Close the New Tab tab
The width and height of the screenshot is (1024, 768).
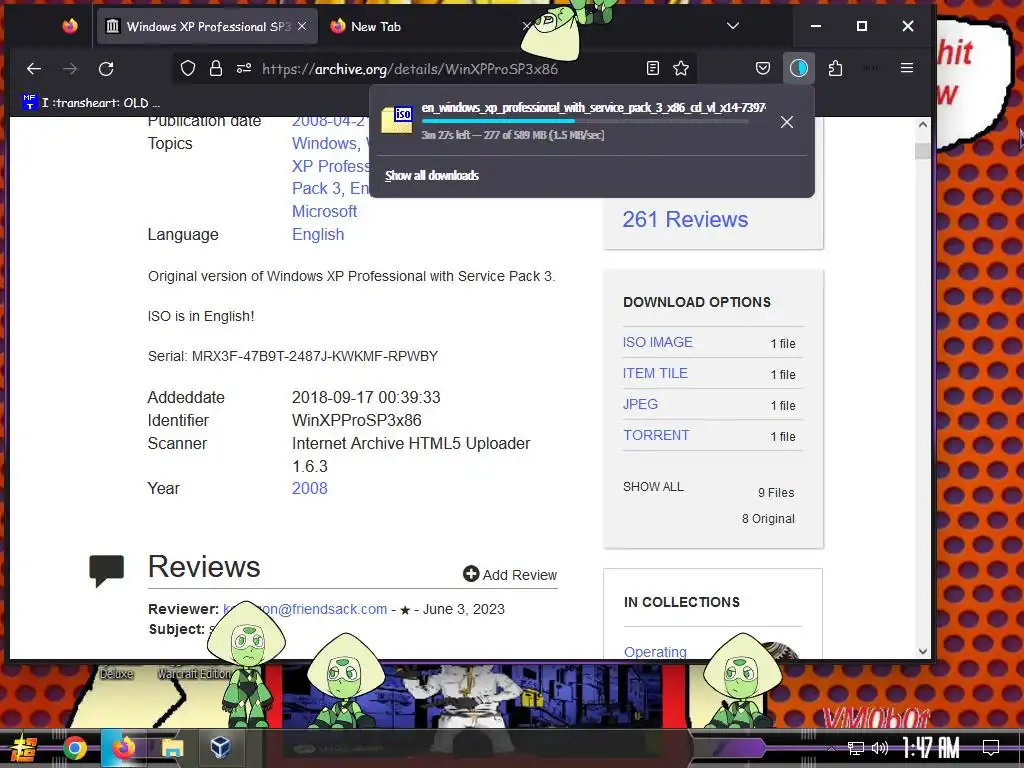[526, 26]
